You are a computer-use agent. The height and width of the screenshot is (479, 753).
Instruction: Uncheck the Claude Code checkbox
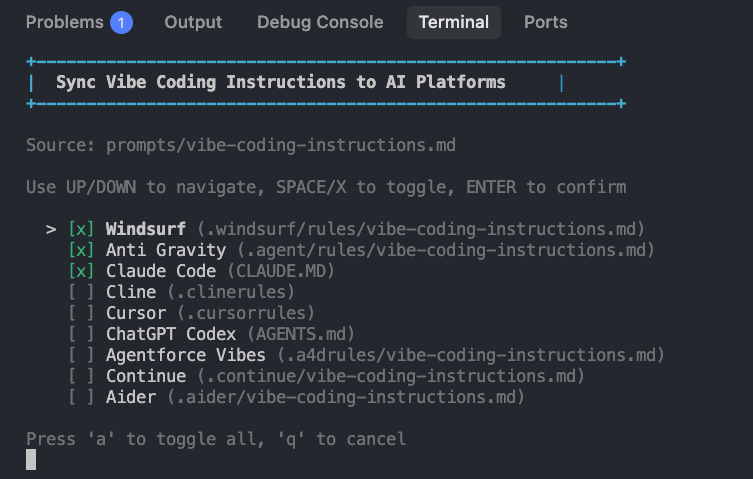tap(81, 271)
